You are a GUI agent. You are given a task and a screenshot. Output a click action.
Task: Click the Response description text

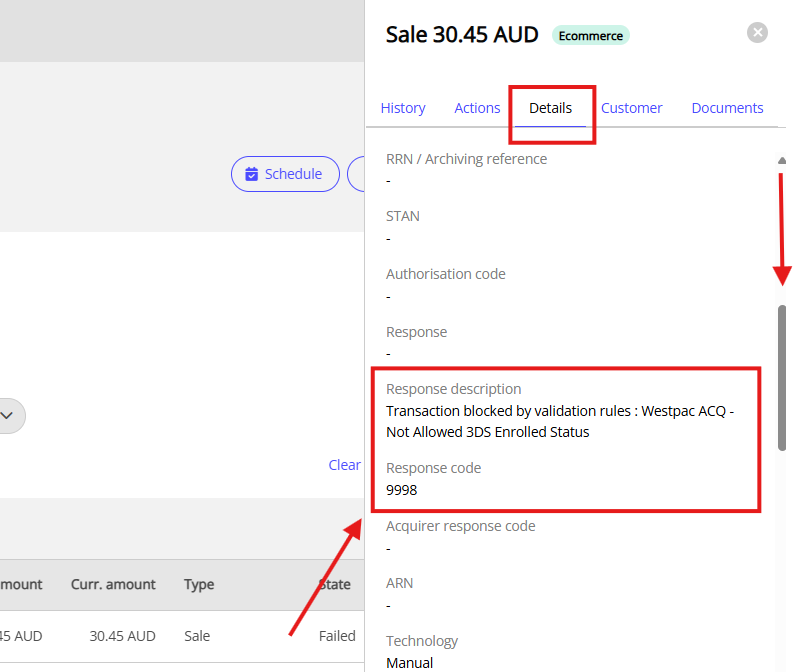(x=560, y=421)
